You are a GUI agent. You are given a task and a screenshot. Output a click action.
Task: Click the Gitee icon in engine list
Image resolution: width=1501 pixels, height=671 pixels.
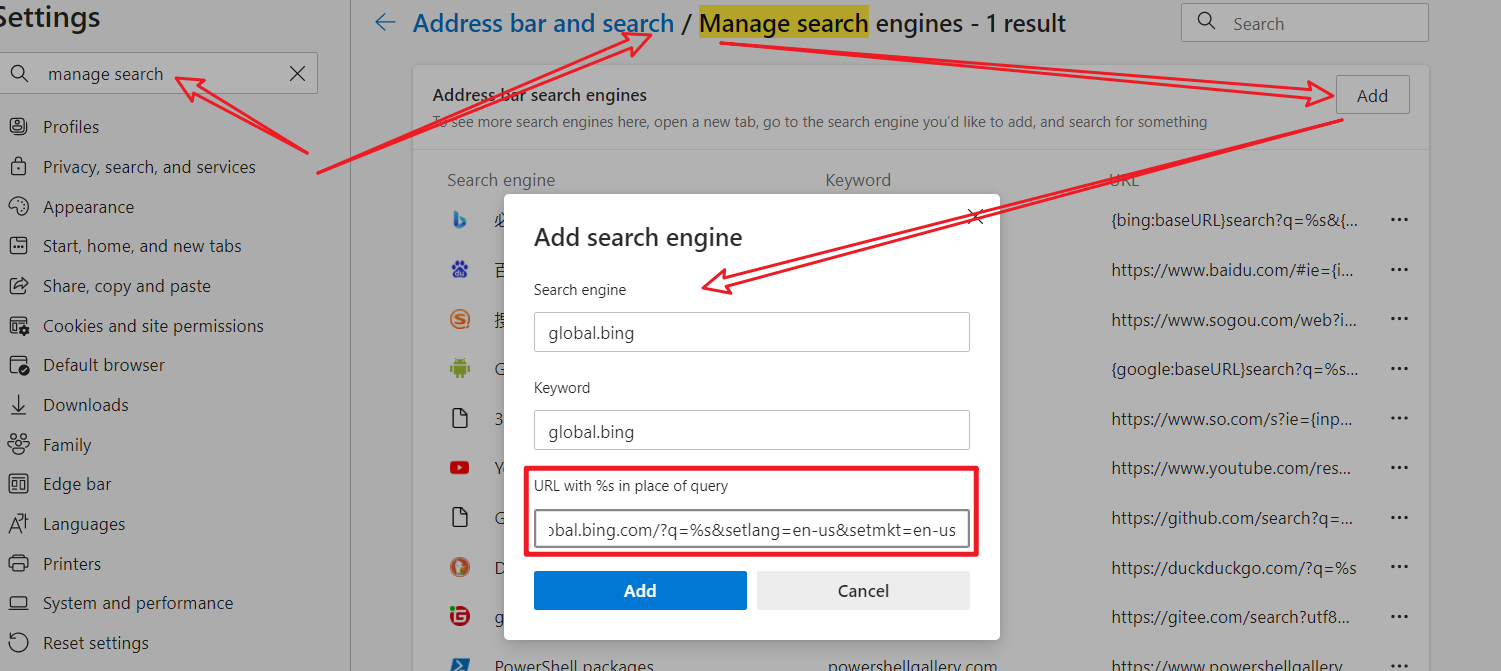[459, 617]
